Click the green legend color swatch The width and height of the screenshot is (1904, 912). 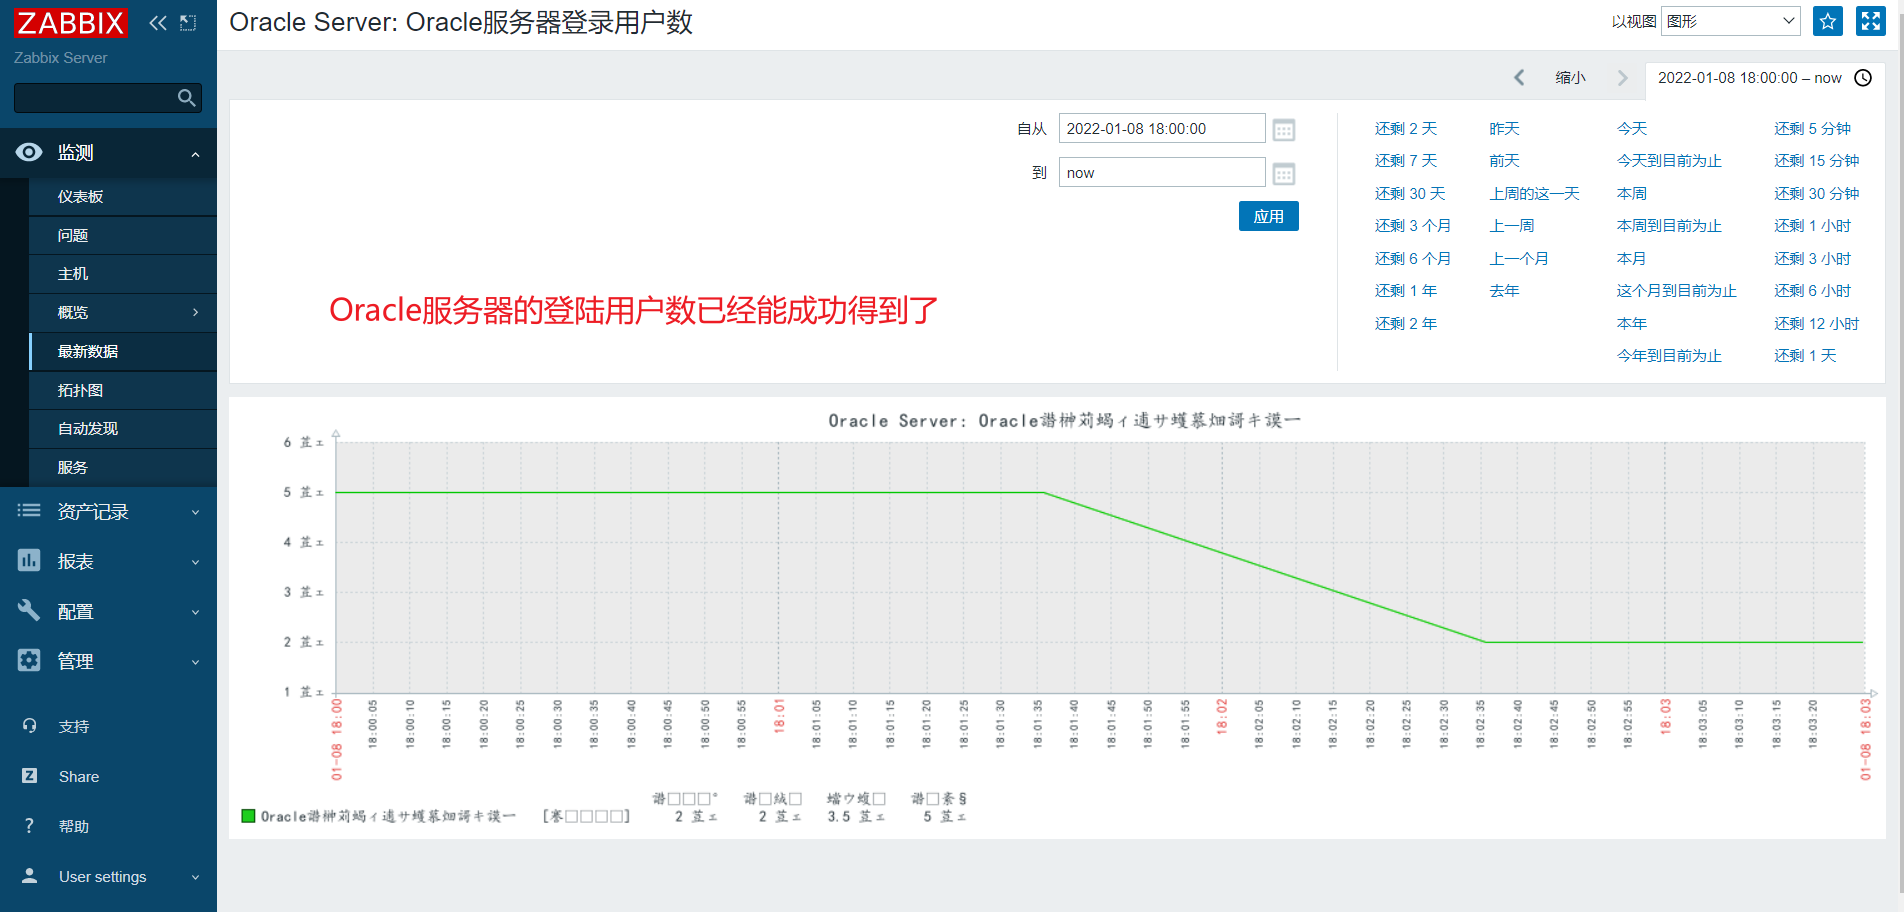pyautogui.click(x=247, y=816)
